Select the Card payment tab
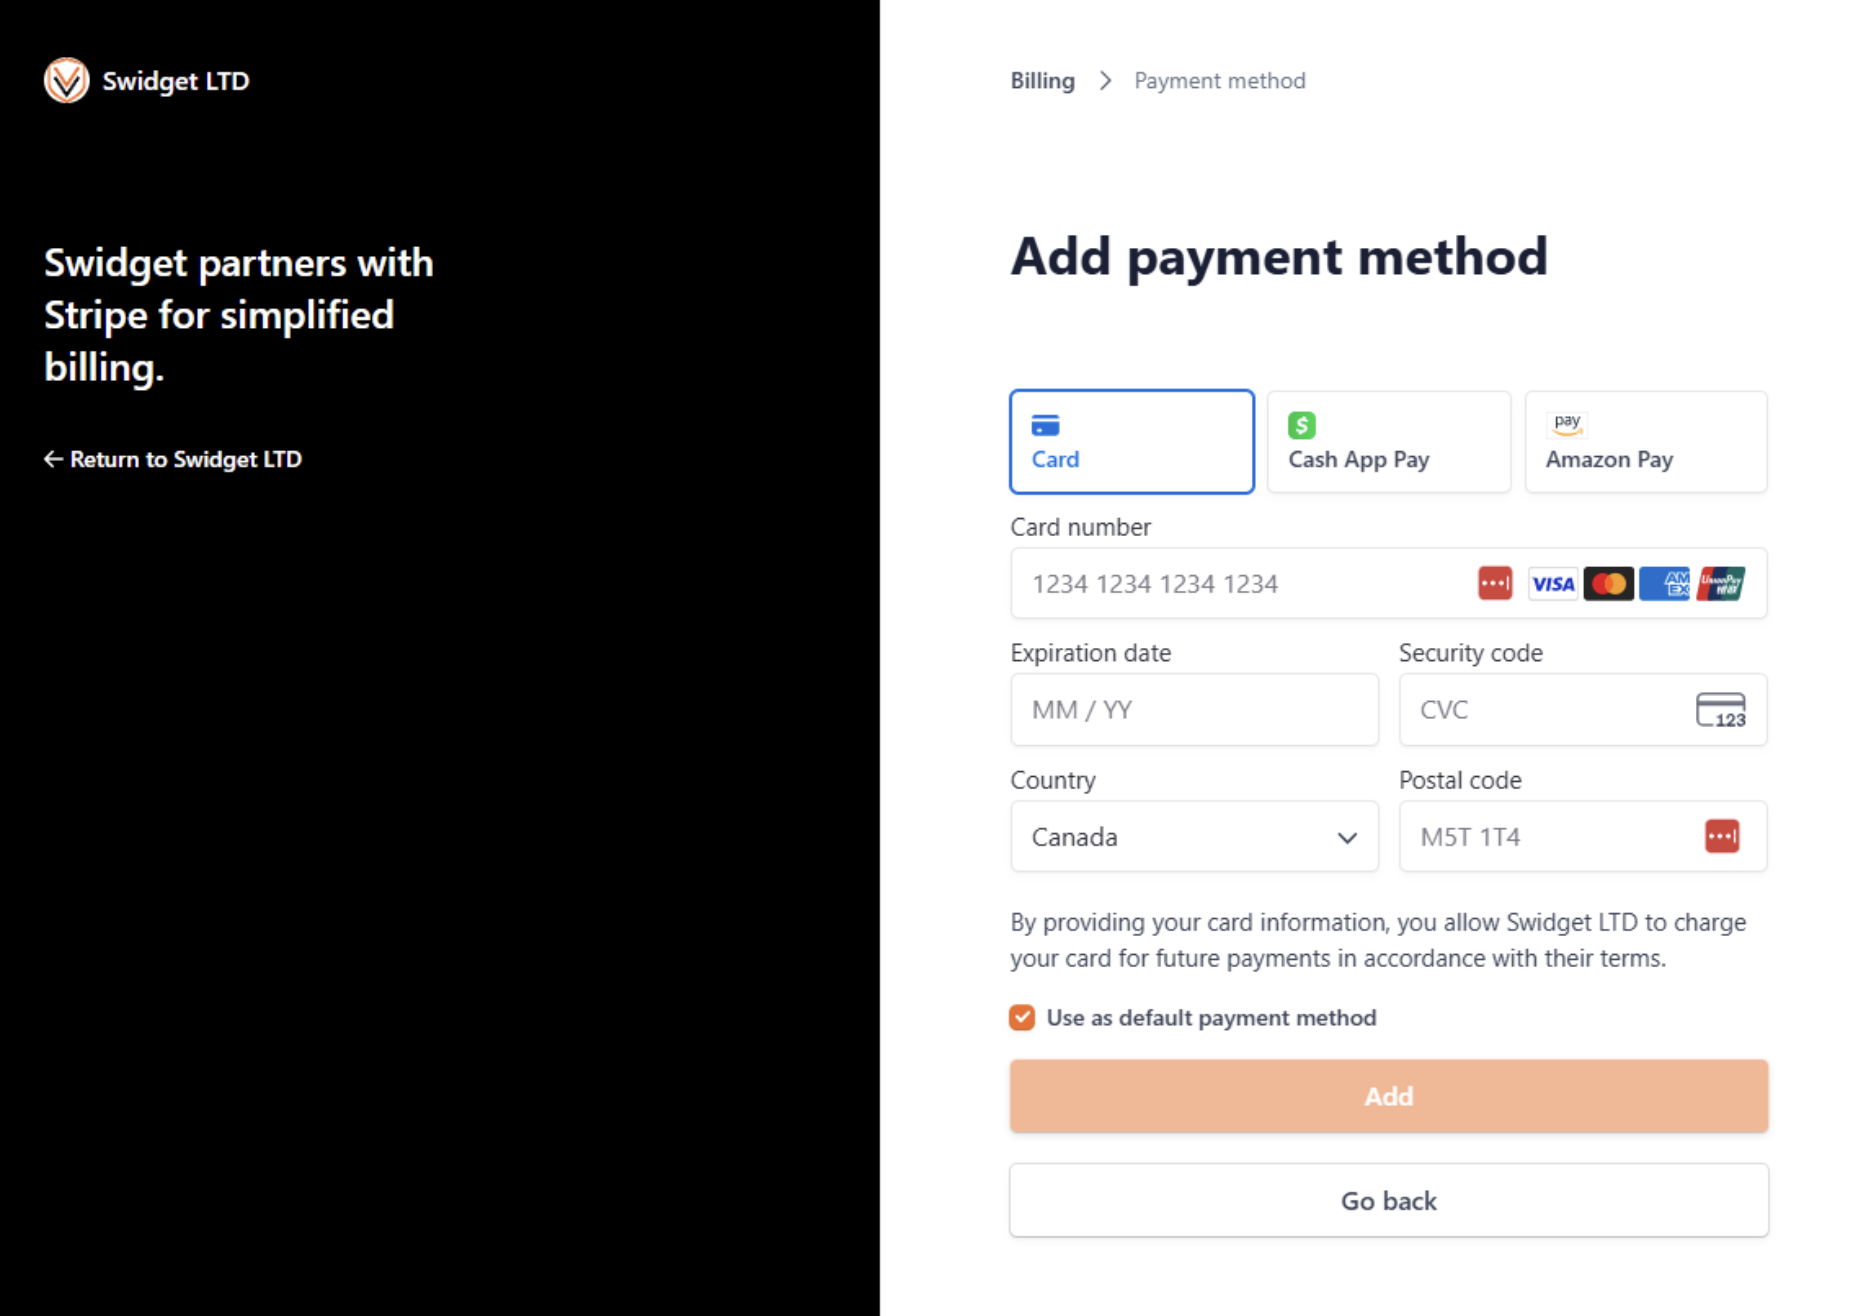 1132,442
